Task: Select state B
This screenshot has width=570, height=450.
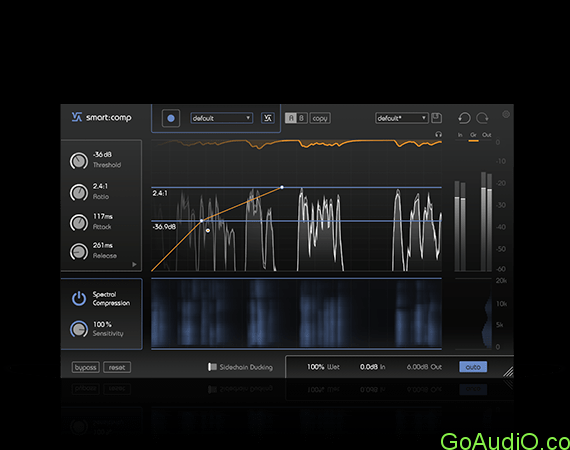Action: 301,118
